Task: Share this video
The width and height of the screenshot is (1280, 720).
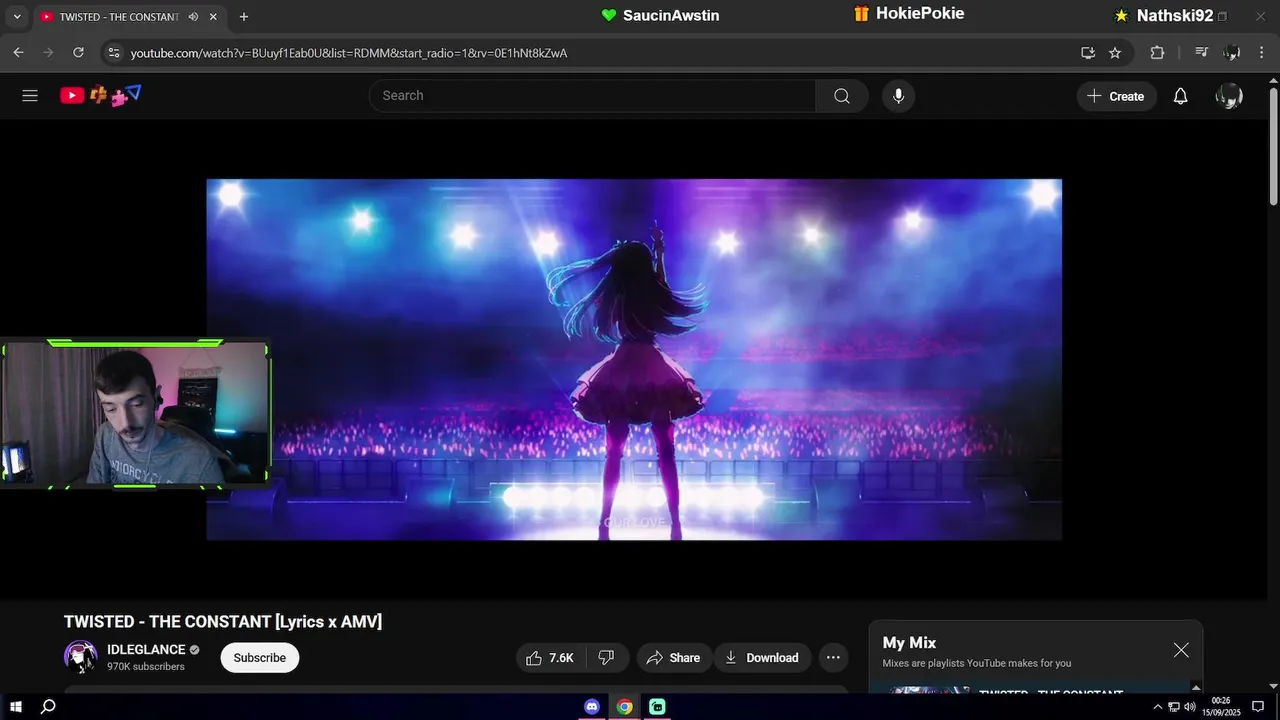Action: coord(673,658)
